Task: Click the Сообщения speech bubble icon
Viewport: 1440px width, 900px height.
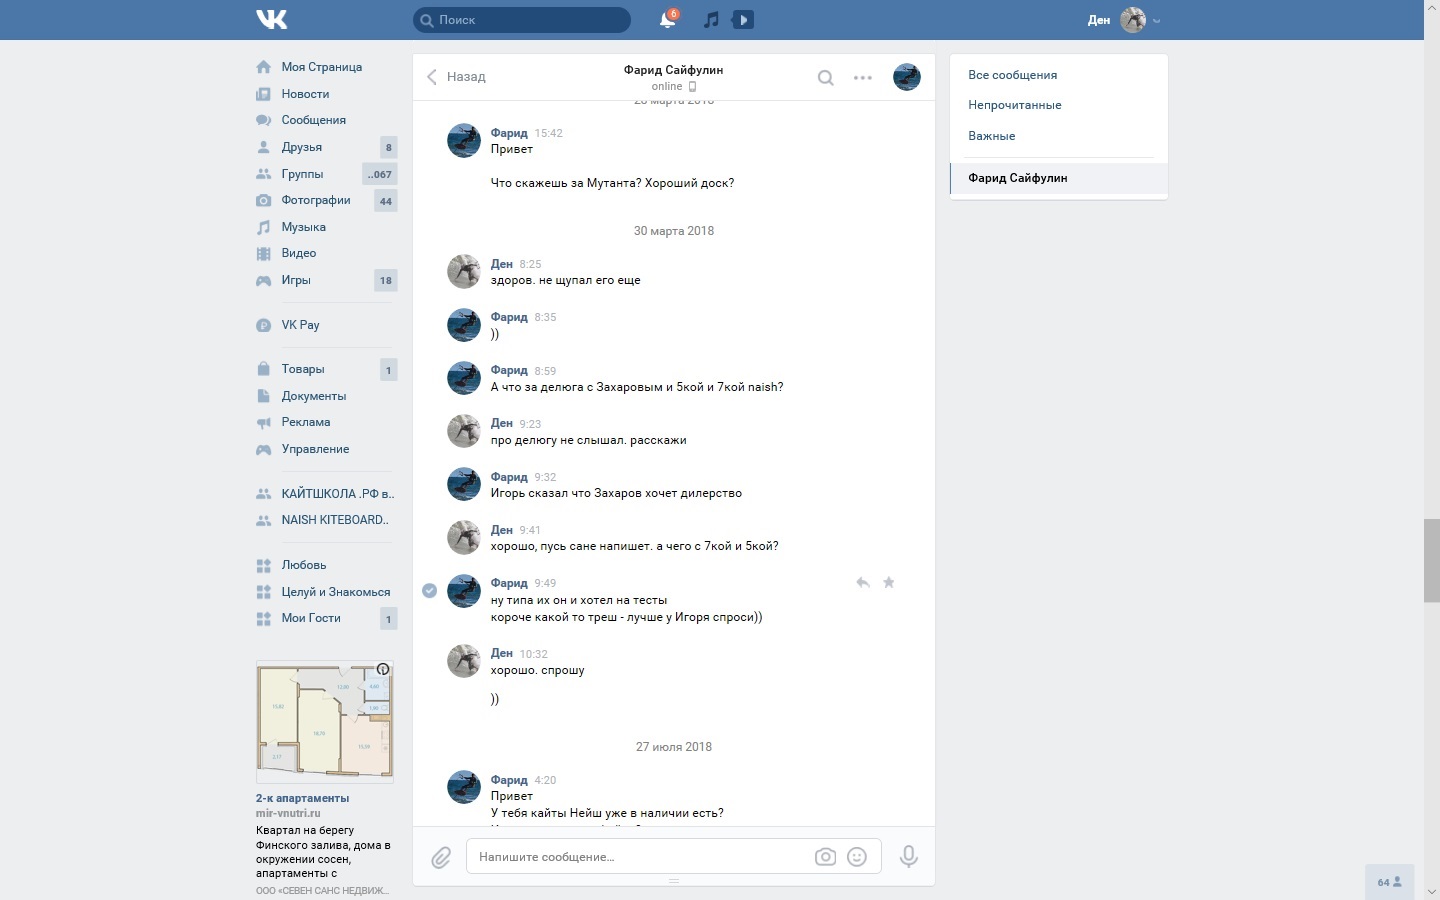Action: (263, 120)
